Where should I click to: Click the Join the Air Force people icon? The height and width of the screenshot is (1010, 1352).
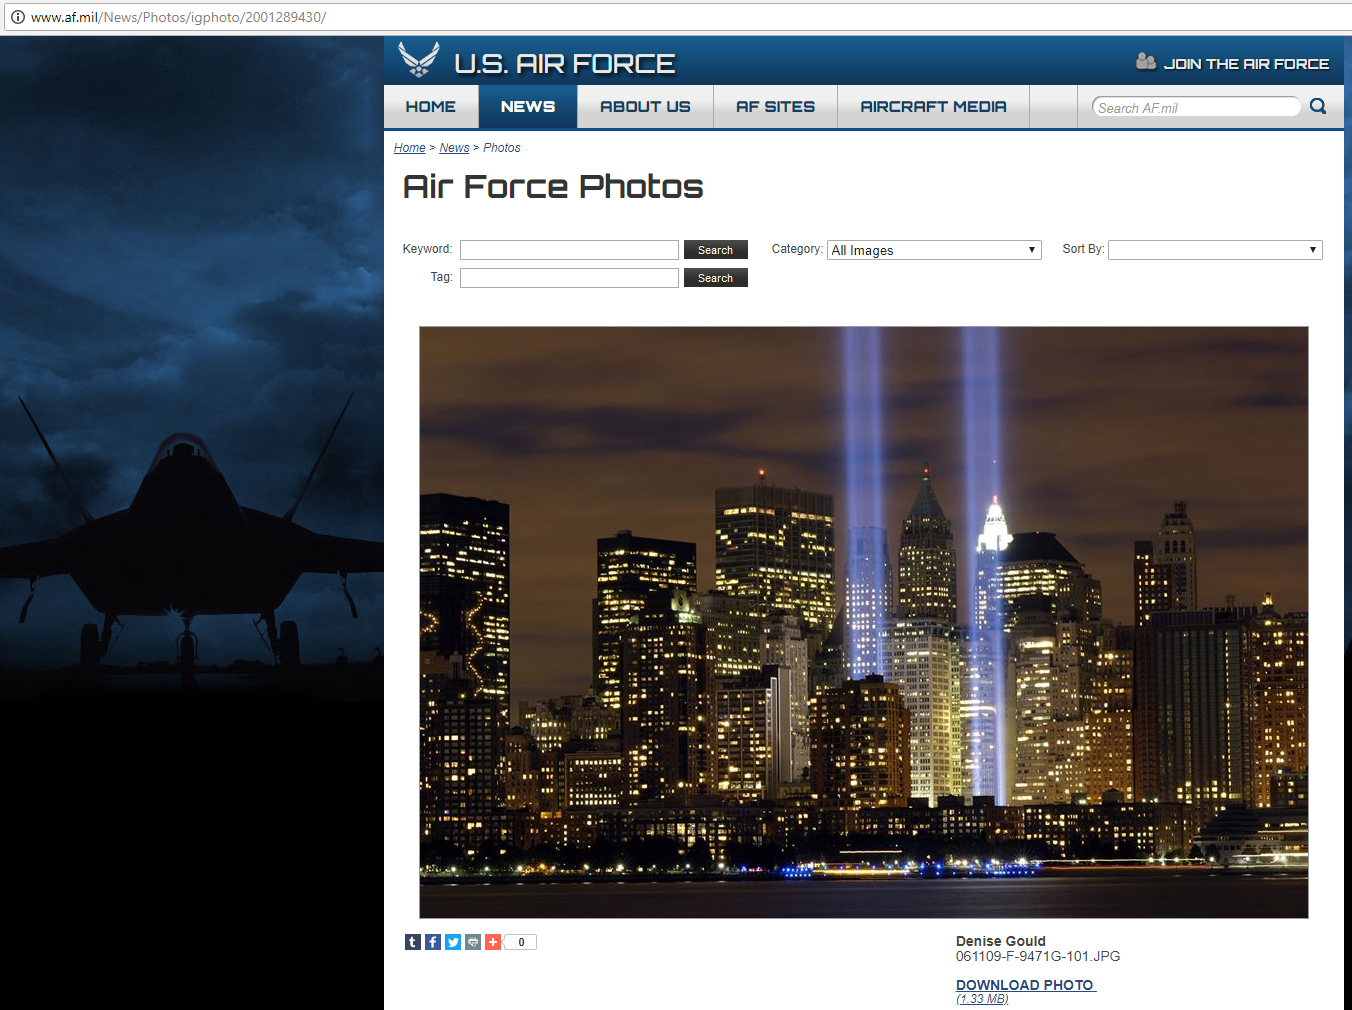[x=1146, y=62]
